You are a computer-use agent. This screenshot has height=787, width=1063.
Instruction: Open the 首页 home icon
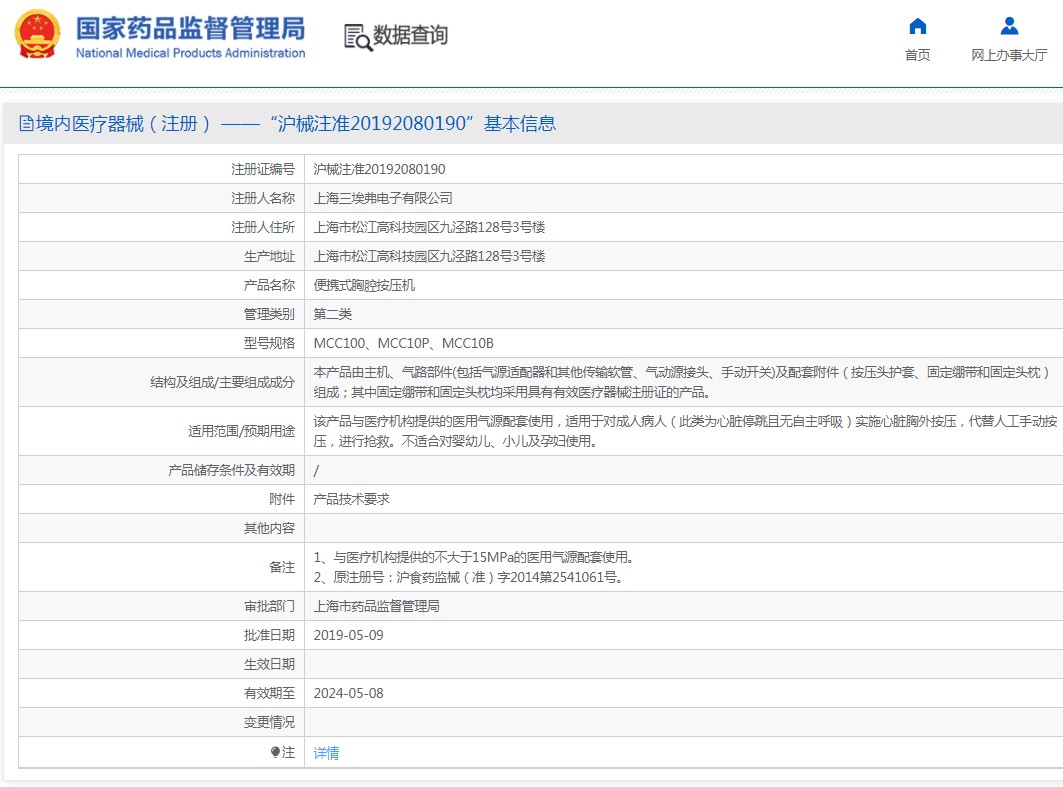tap(917, 26)
